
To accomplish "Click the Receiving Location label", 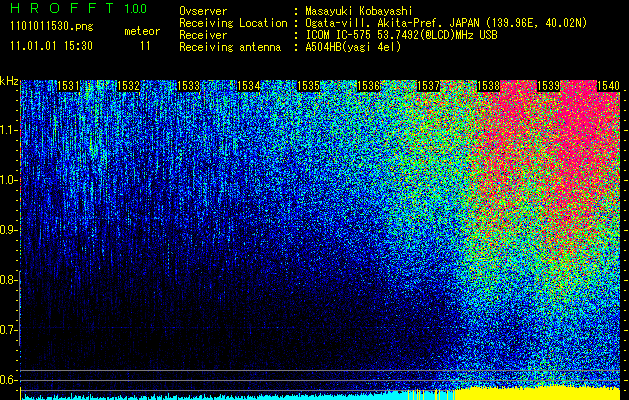I will [233, 23].
